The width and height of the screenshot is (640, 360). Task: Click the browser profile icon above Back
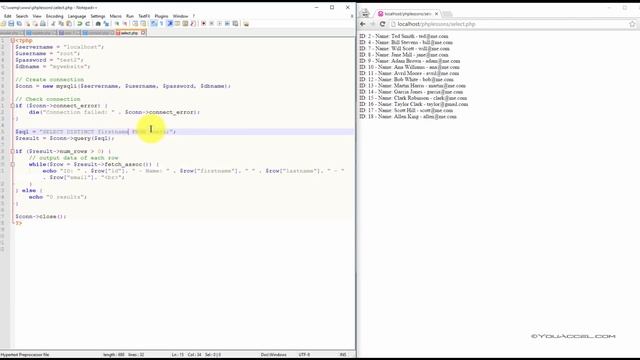coord(365,13)
